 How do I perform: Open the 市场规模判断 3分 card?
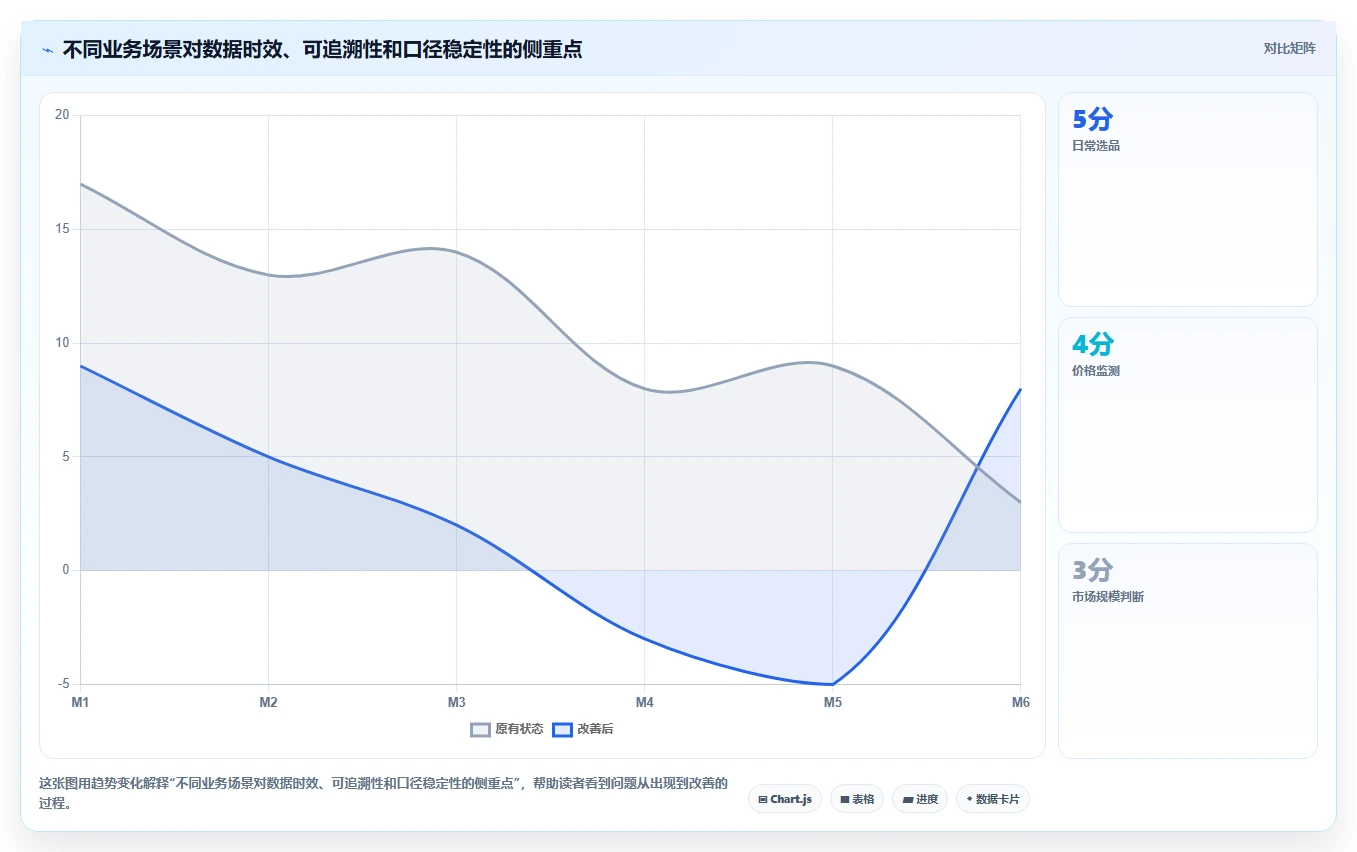point(1188,651)
